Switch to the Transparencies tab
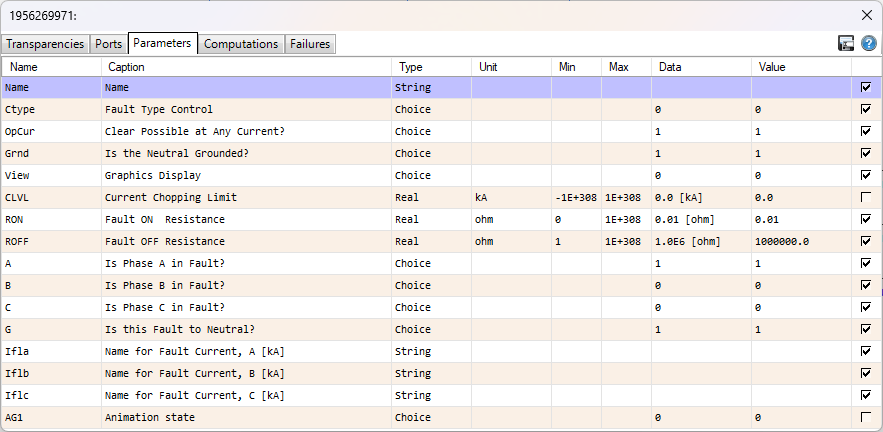The width and height of the screenshot is (883, 432). click(45, 44)
